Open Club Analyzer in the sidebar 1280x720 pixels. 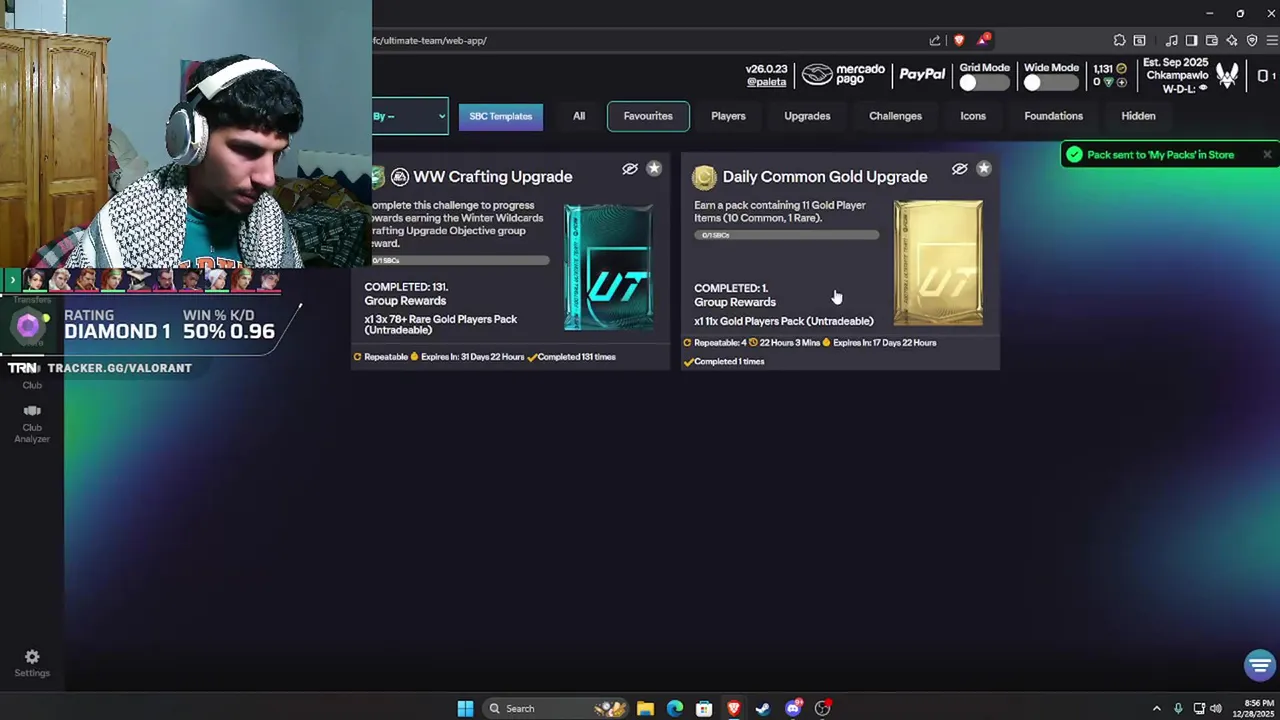[32, 424]
